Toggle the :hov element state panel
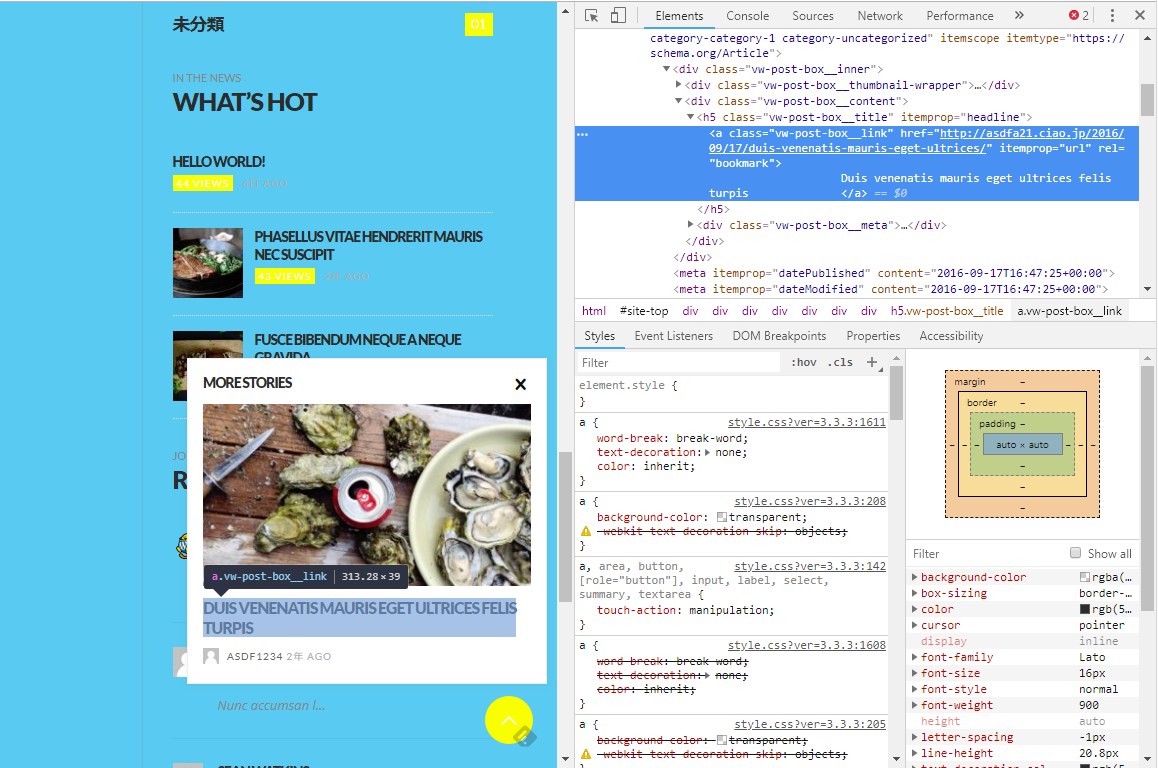This screenshot has height=768, width=1158. tap(803, 362)
